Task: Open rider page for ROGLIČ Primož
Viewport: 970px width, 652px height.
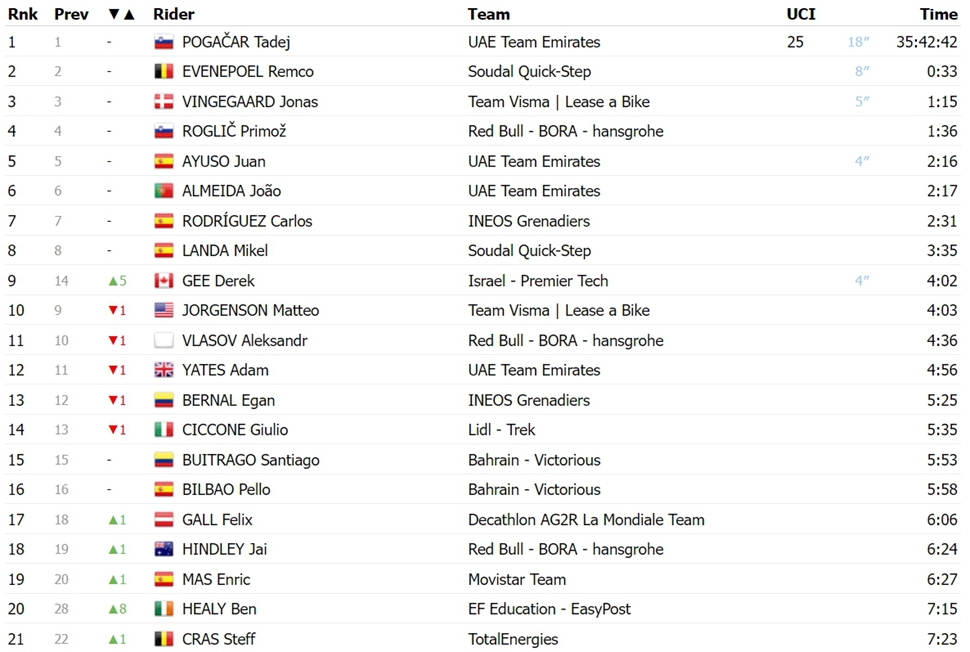Action: [234, 131]
